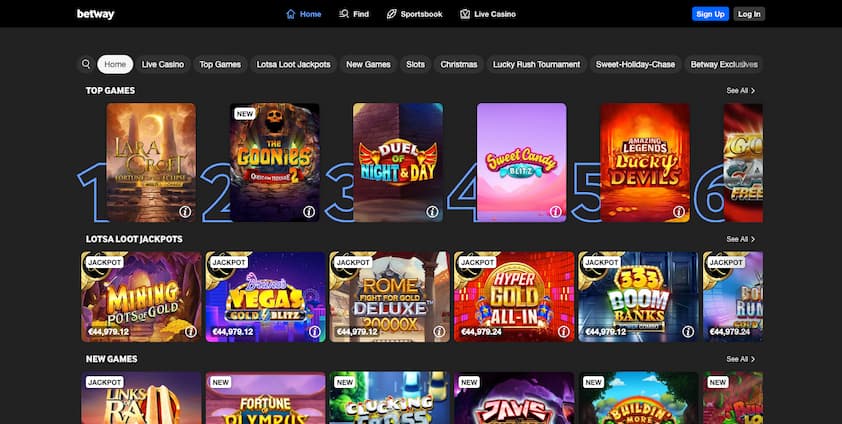The height and width of the screenshot is (424, 842).
Task: Open info icon on Vegas Gold Blitz tile
Action: (x=315, y=332)
